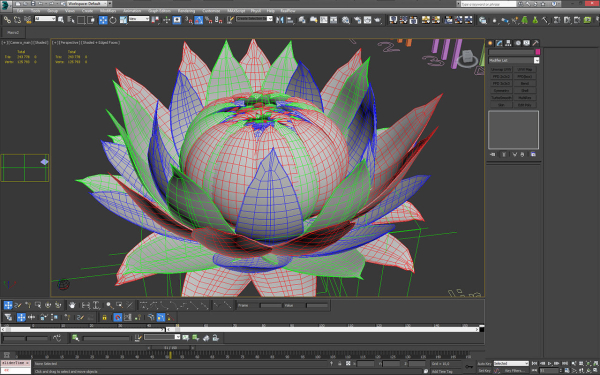Image resolution: width=600 pixels, height=375 pixels.
Task: Toggle Window/Crossing selection mode
Action: pyautogui.click(x=91, y=20)
